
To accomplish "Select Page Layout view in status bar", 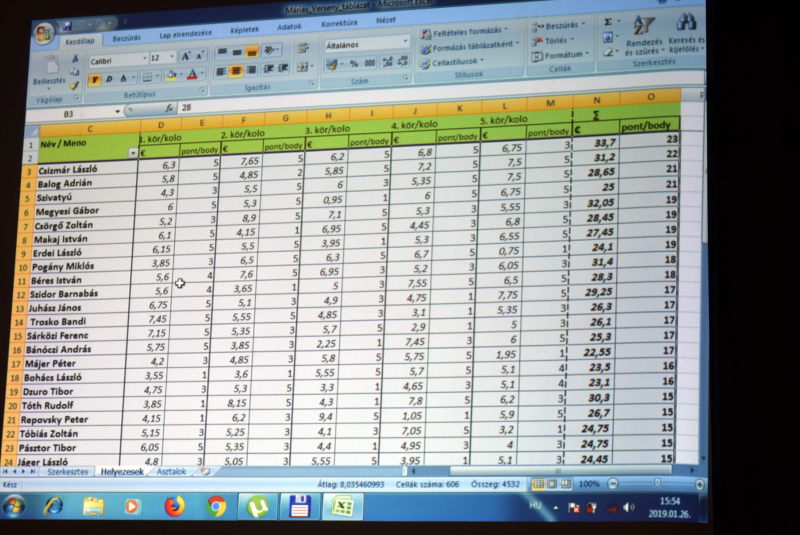I will tap(552, 483).
